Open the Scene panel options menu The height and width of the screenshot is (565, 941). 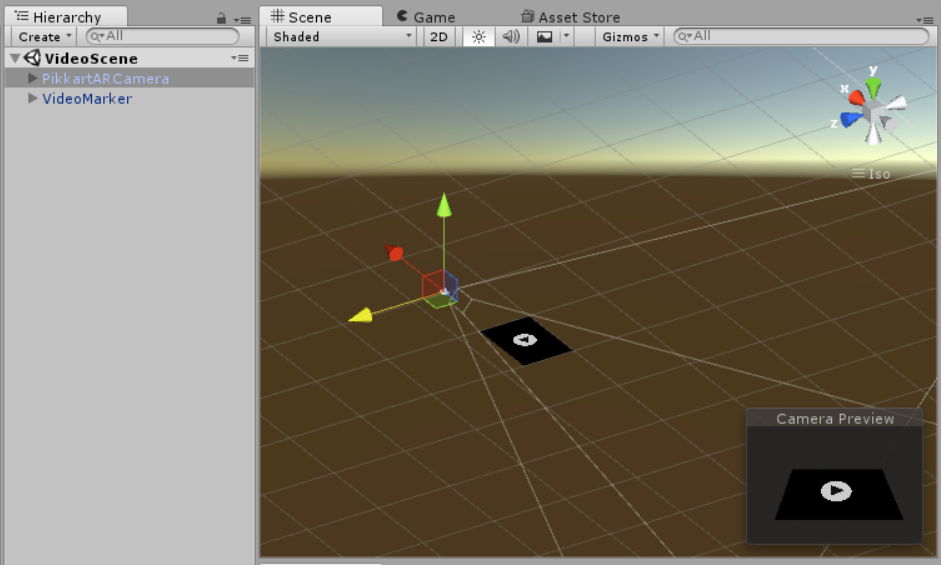tap(924, 20)
